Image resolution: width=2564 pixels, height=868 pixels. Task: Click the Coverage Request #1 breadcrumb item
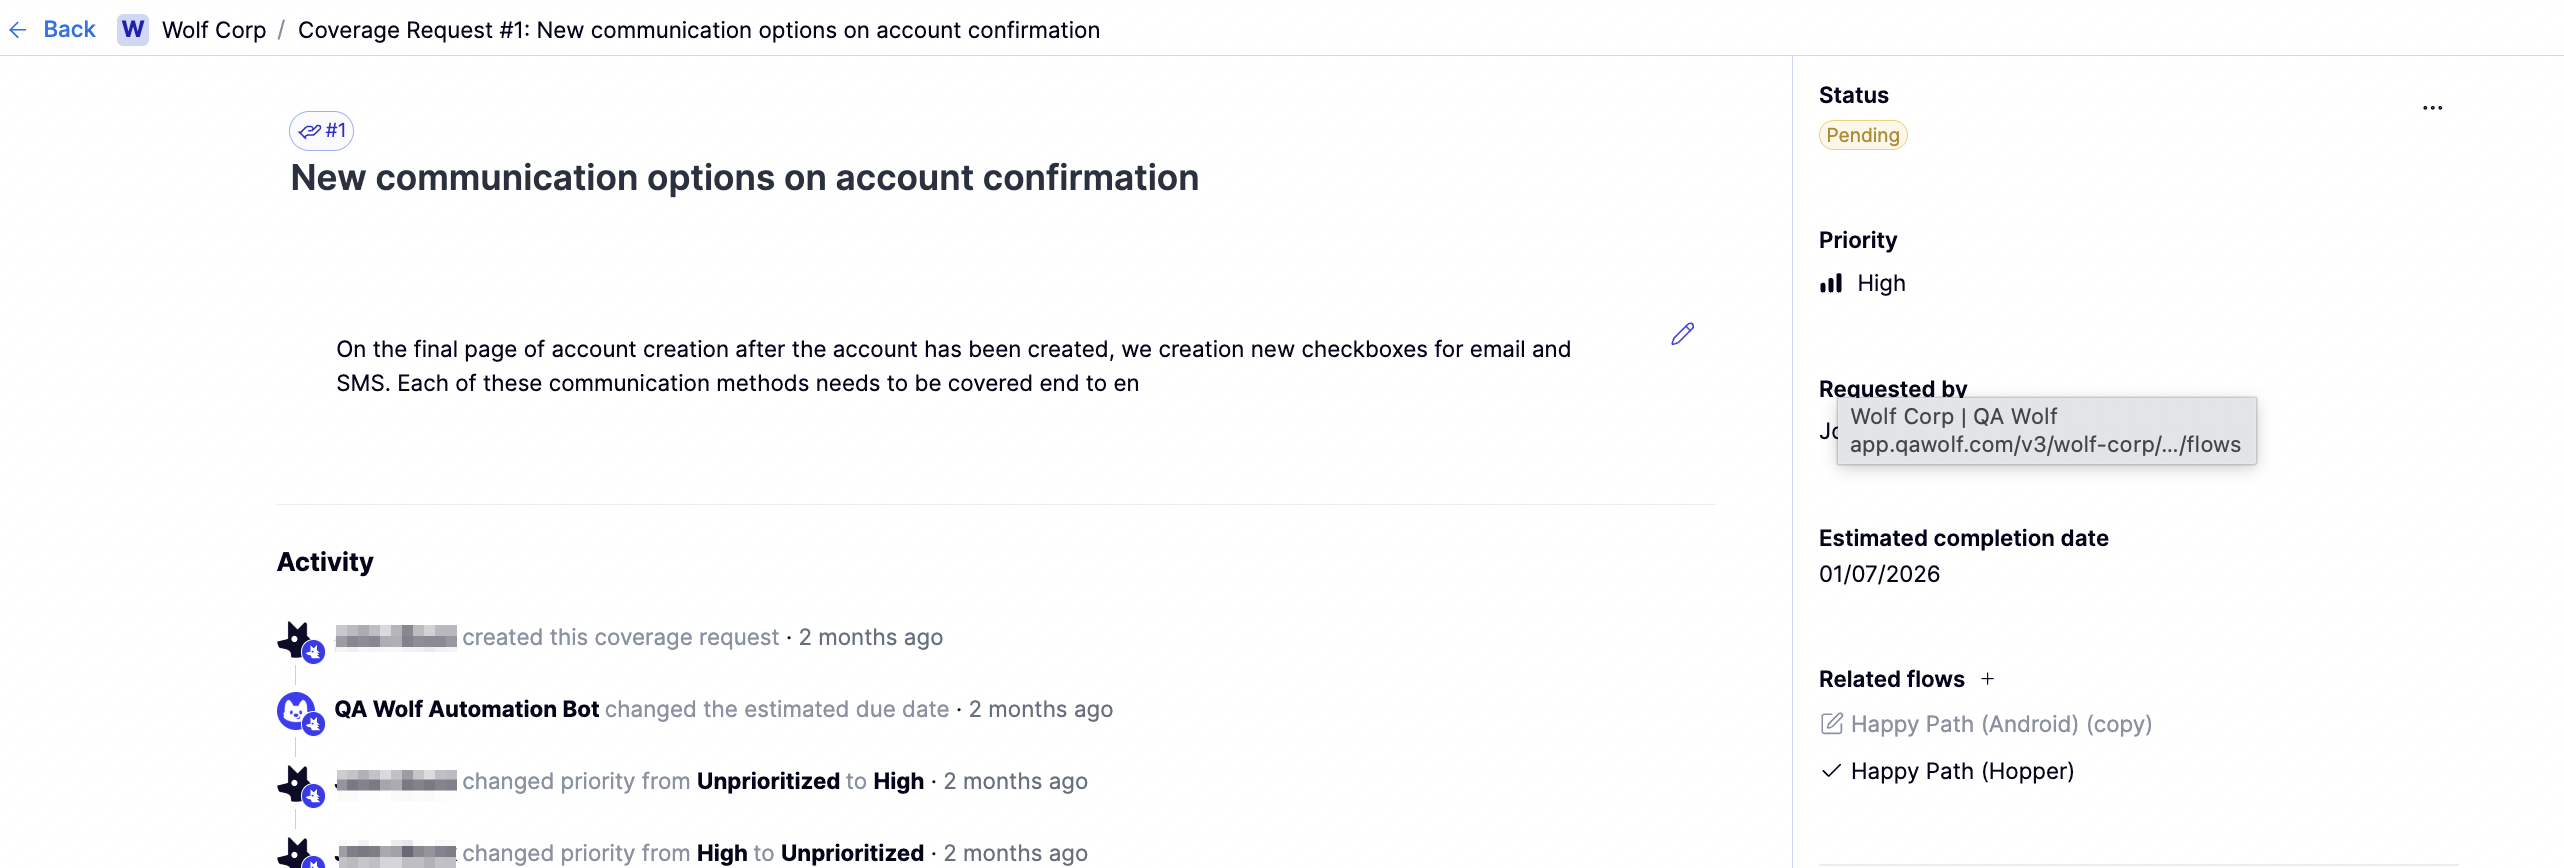pyautogui.click(x=698, y=30)
